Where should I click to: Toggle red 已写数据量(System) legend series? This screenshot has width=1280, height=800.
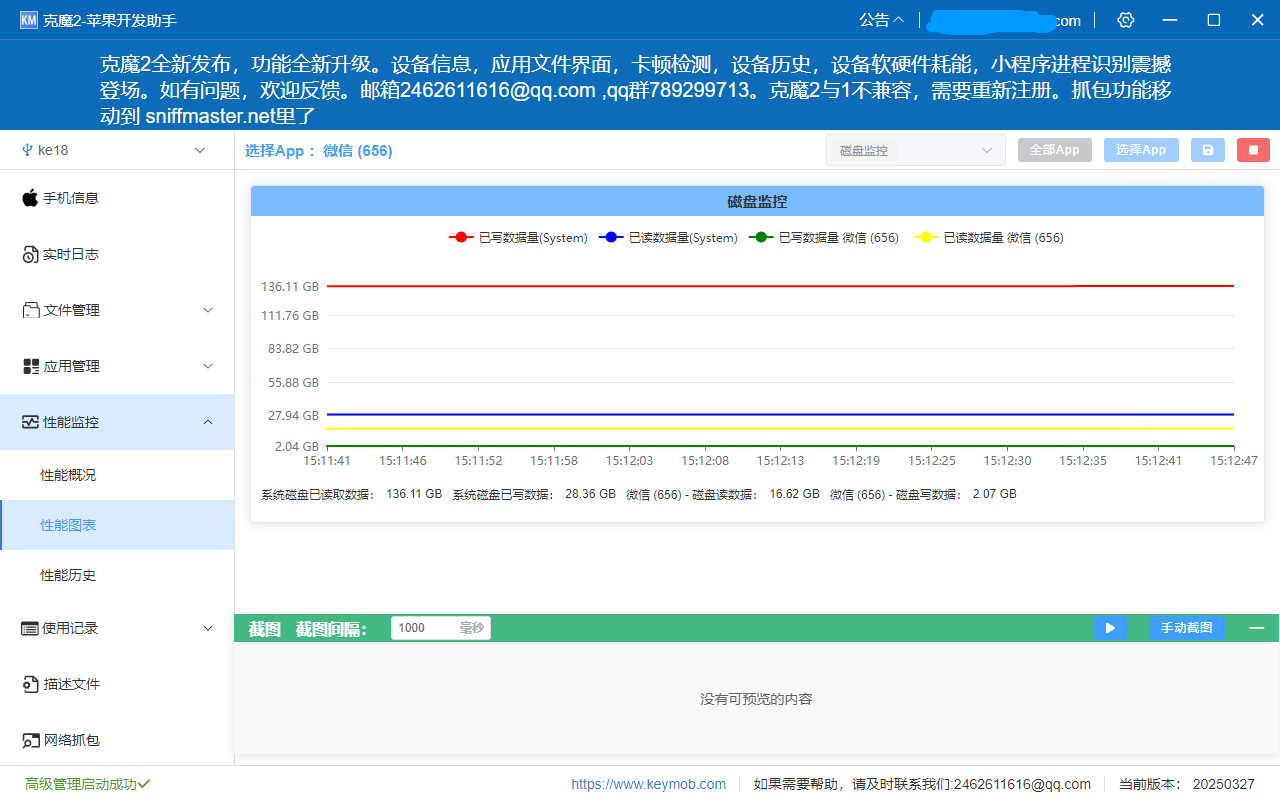[x=518, y=238]
